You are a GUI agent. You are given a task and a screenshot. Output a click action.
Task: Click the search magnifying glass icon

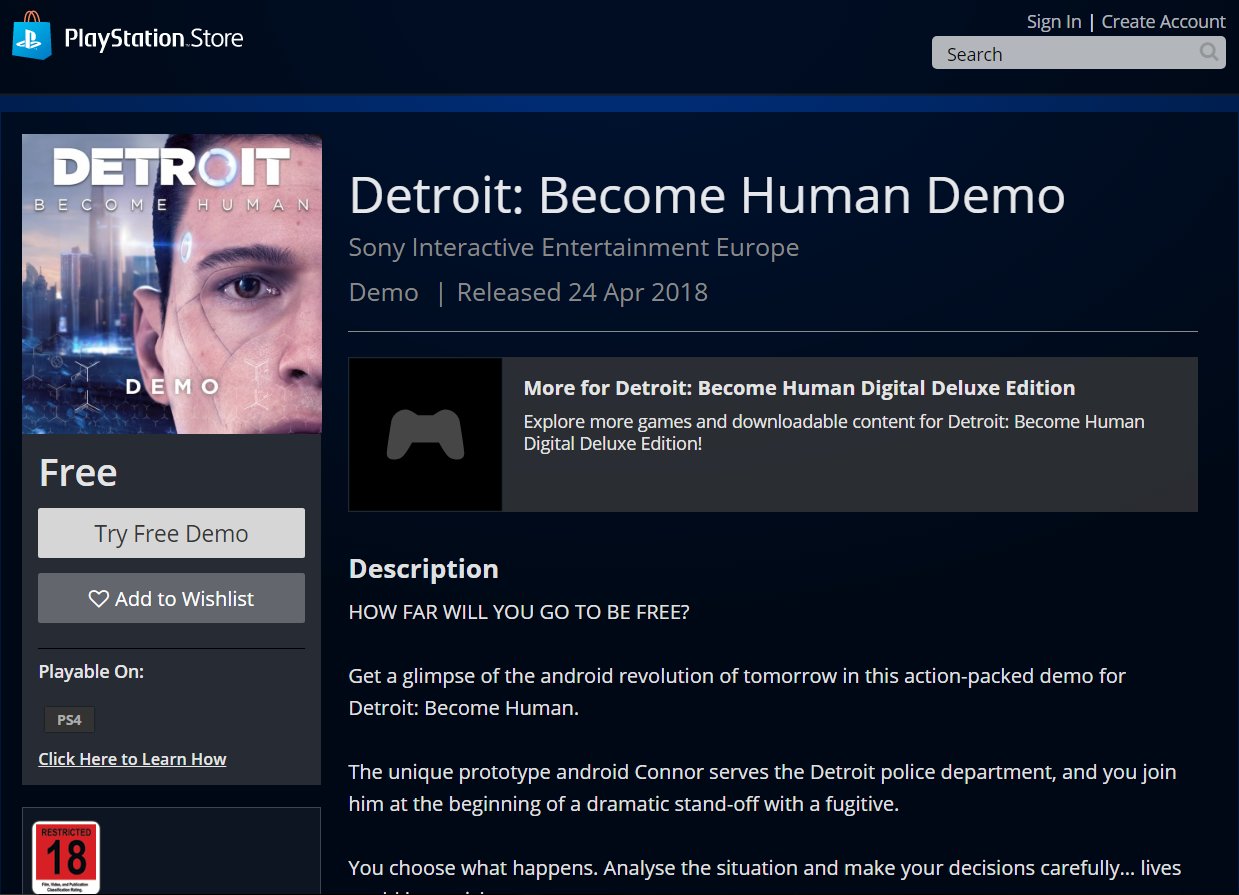[1209, 53]
